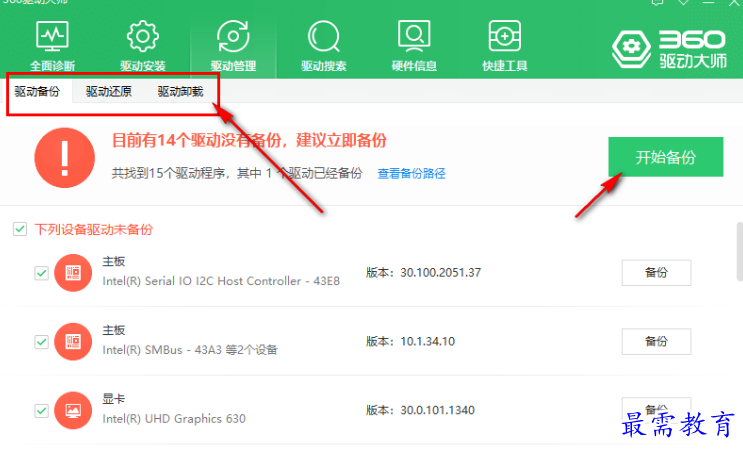Click the version text 10.1.34.10

point(427,341)
